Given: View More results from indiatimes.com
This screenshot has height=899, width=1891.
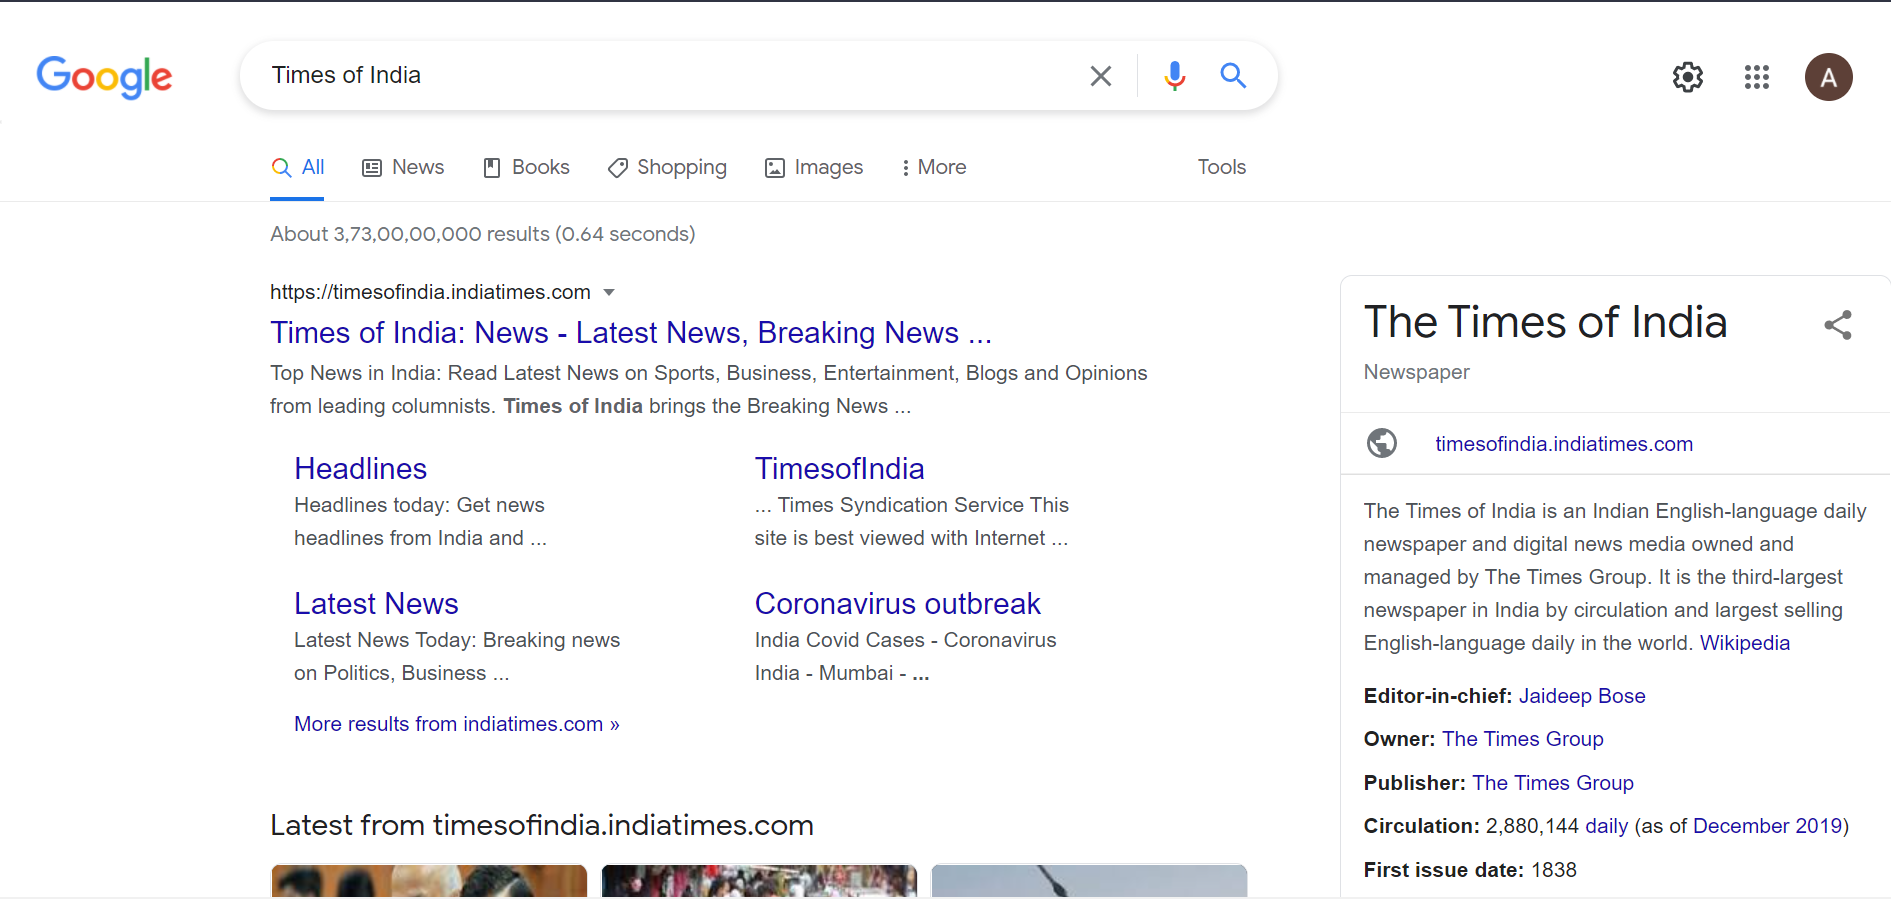Looking at the screenshot, I should click(x=457, y=724).
